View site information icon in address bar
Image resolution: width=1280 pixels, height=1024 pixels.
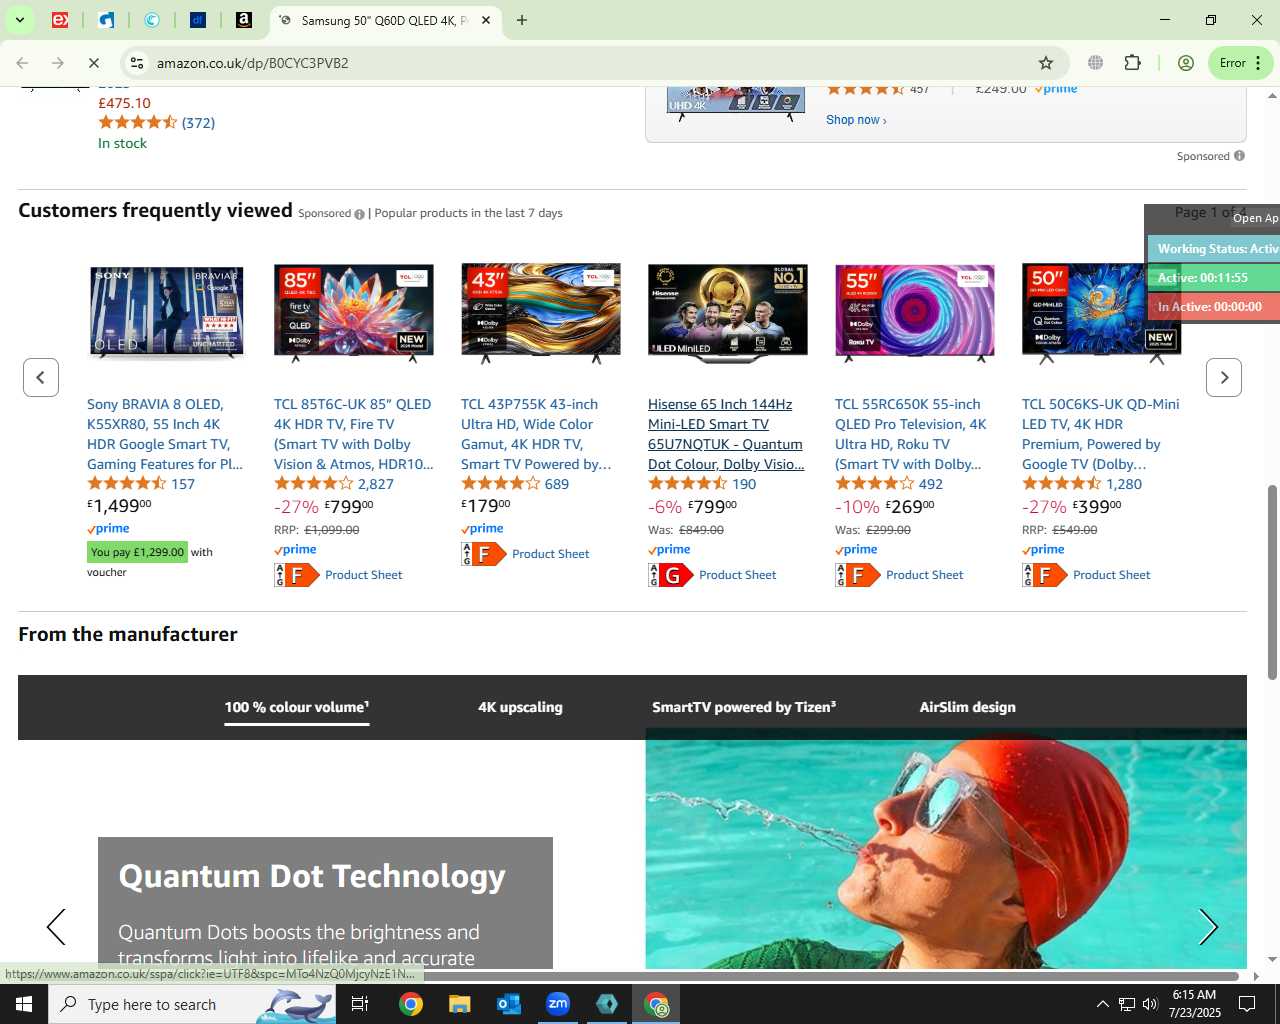click(x=137, y=63)
